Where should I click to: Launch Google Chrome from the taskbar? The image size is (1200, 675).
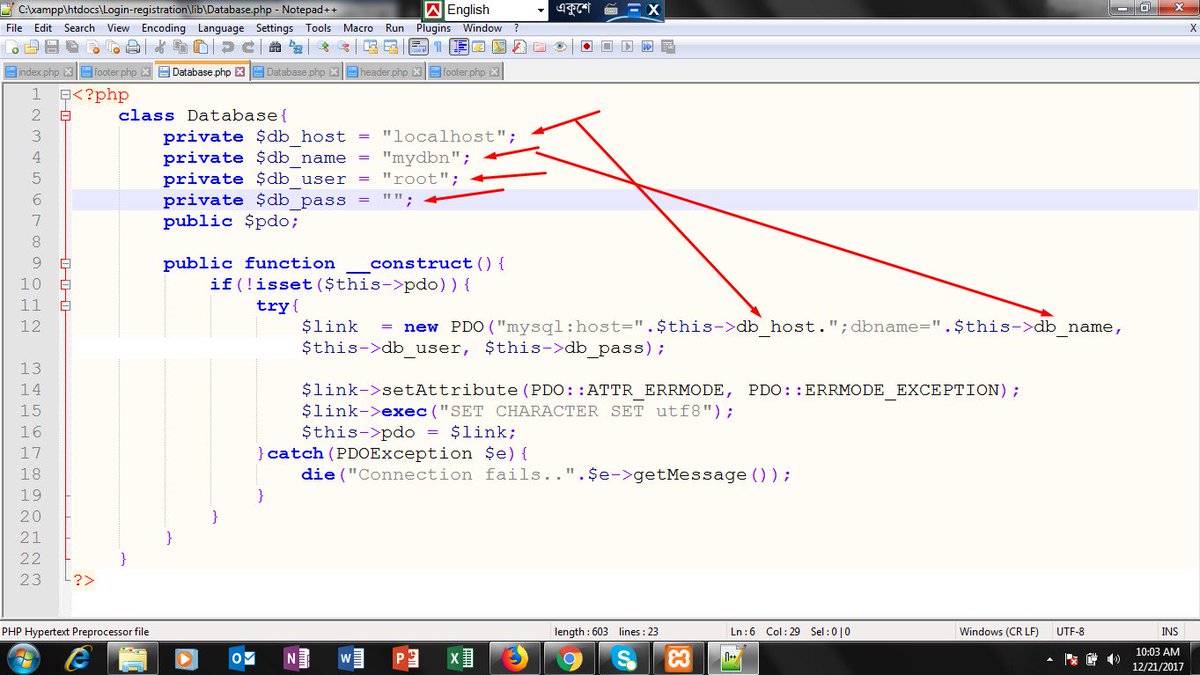point(571,659)
